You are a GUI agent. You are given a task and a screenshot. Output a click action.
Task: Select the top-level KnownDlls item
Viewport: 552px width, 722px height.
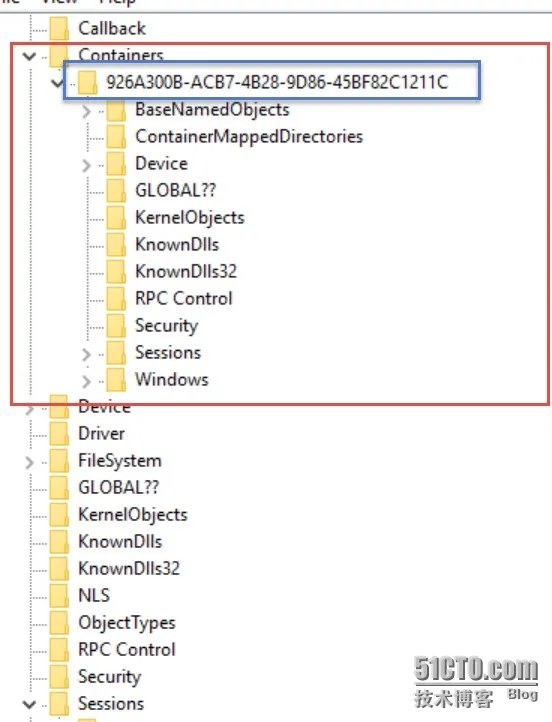point(120,542)
